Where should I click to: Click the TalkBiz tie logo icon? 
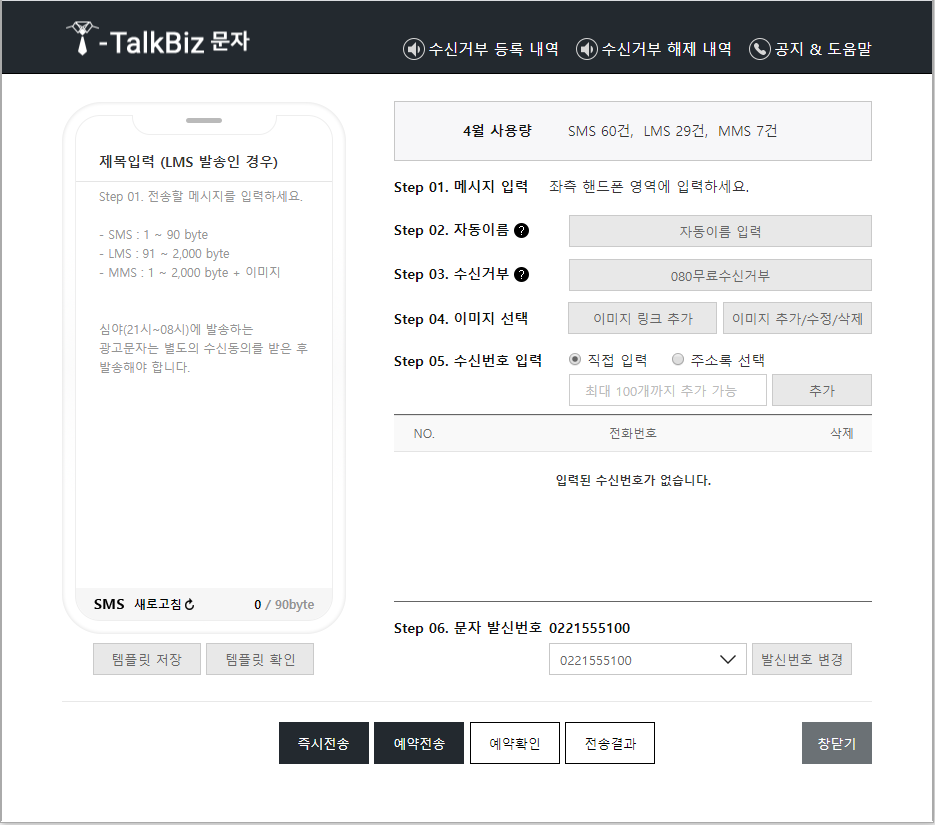[82, 38]
